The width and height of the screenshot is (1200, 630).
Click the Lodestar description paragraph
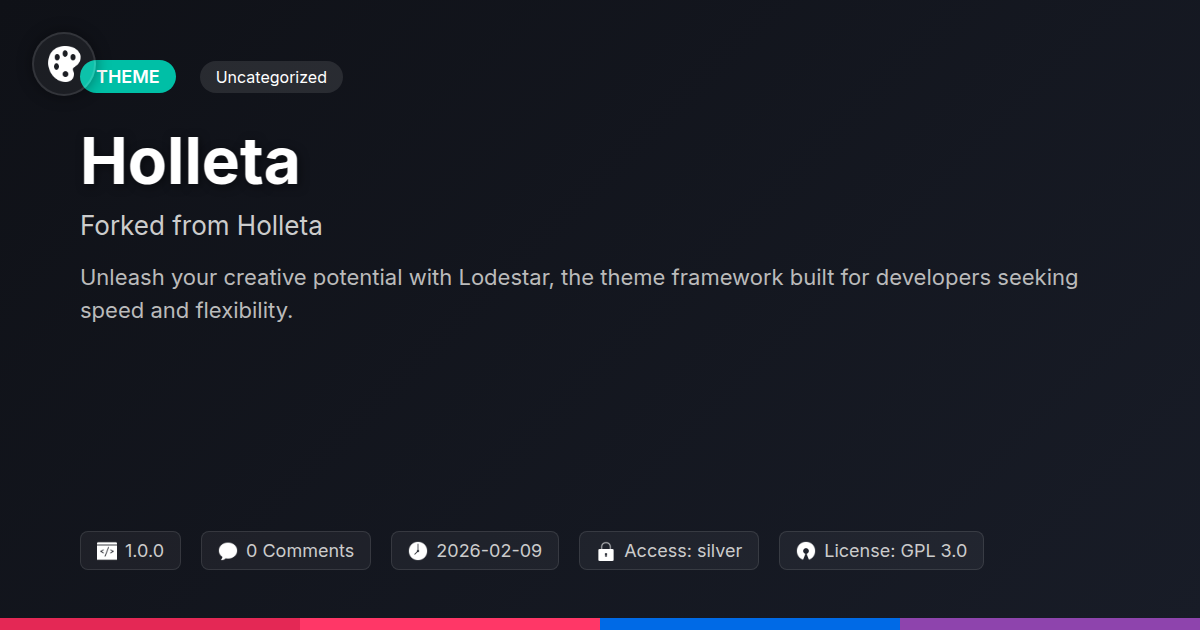[579, 294]
